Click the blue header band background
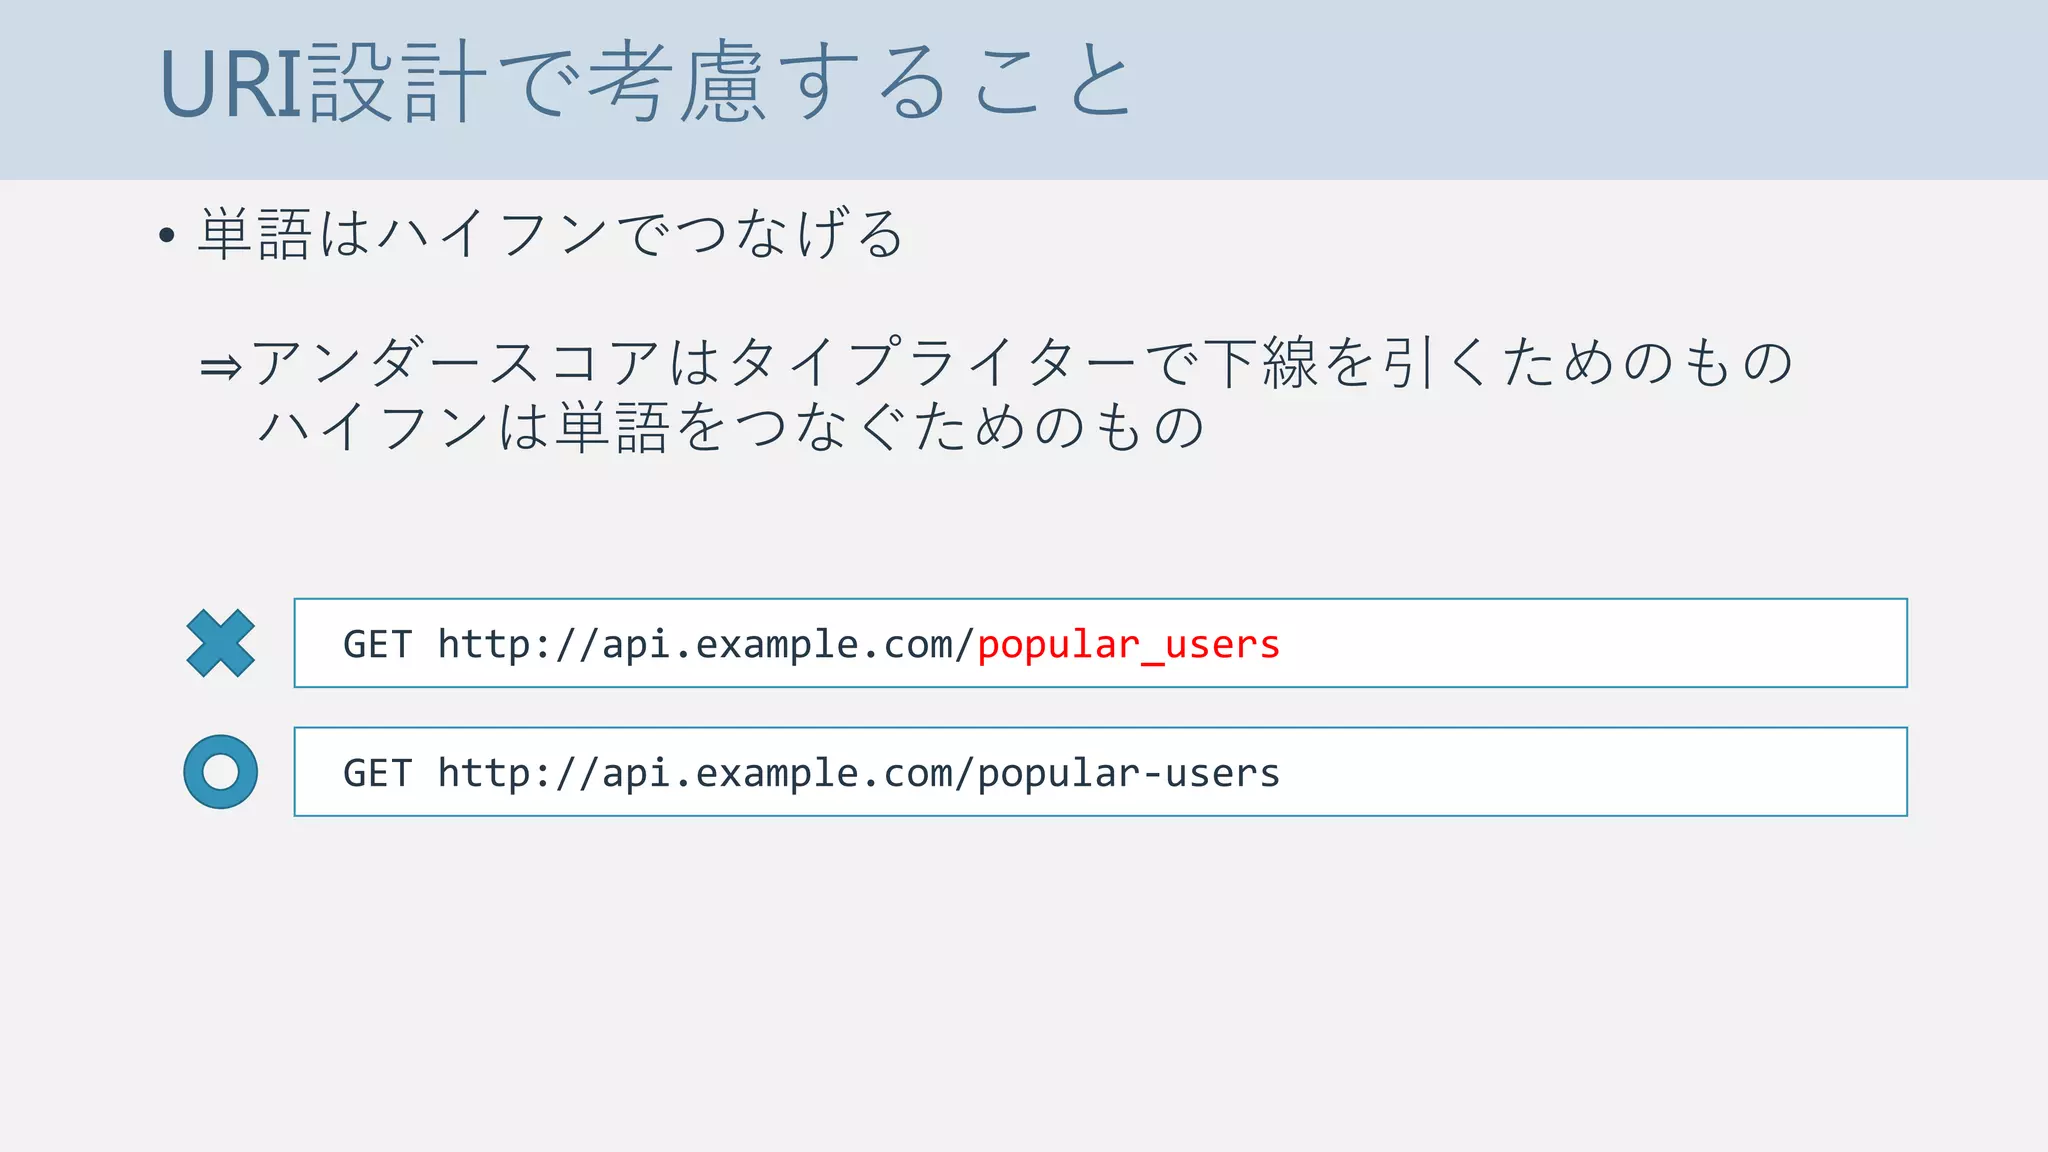The height and width of the screenshot is (1152, 2048). [1600, 90]
